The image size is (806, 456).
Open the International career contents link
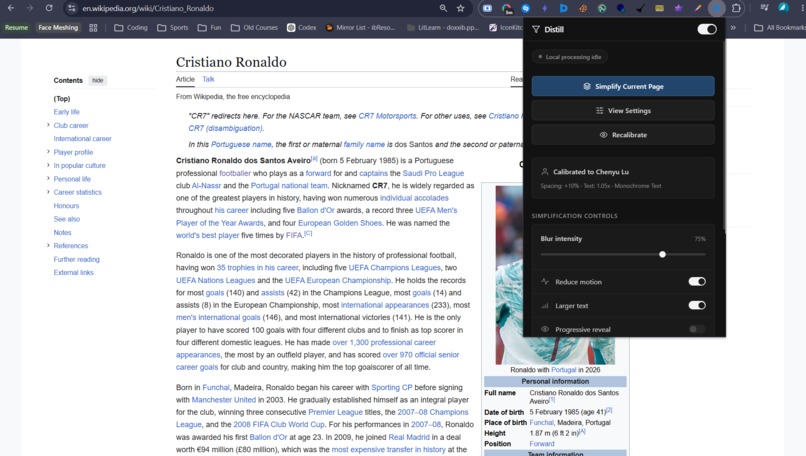pyautogui.click(x=82, y=138)
